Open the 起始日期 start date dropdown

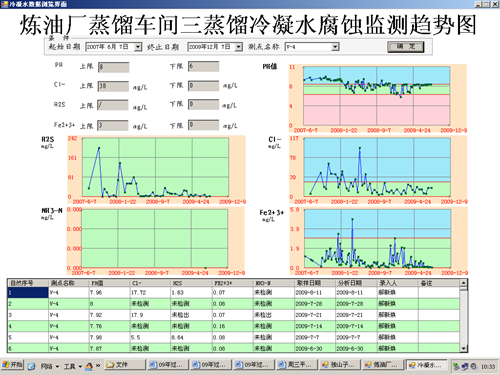tap(138, 47)
